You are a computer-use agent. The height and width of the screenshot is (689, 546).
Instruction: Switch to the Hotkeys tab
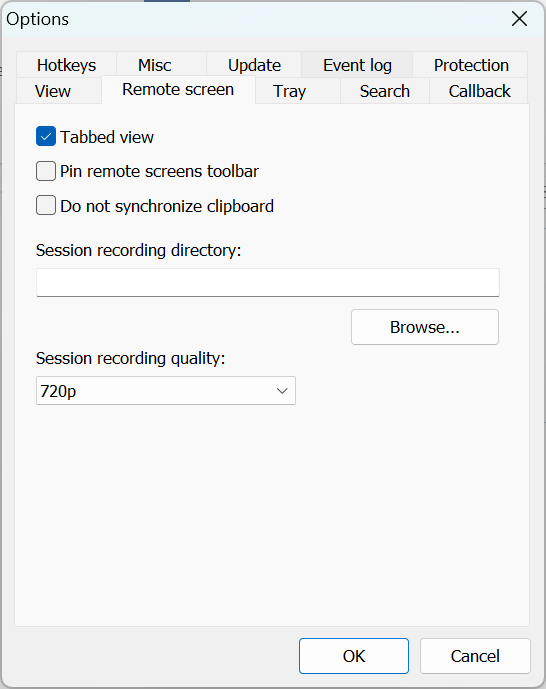click(66, 65)
